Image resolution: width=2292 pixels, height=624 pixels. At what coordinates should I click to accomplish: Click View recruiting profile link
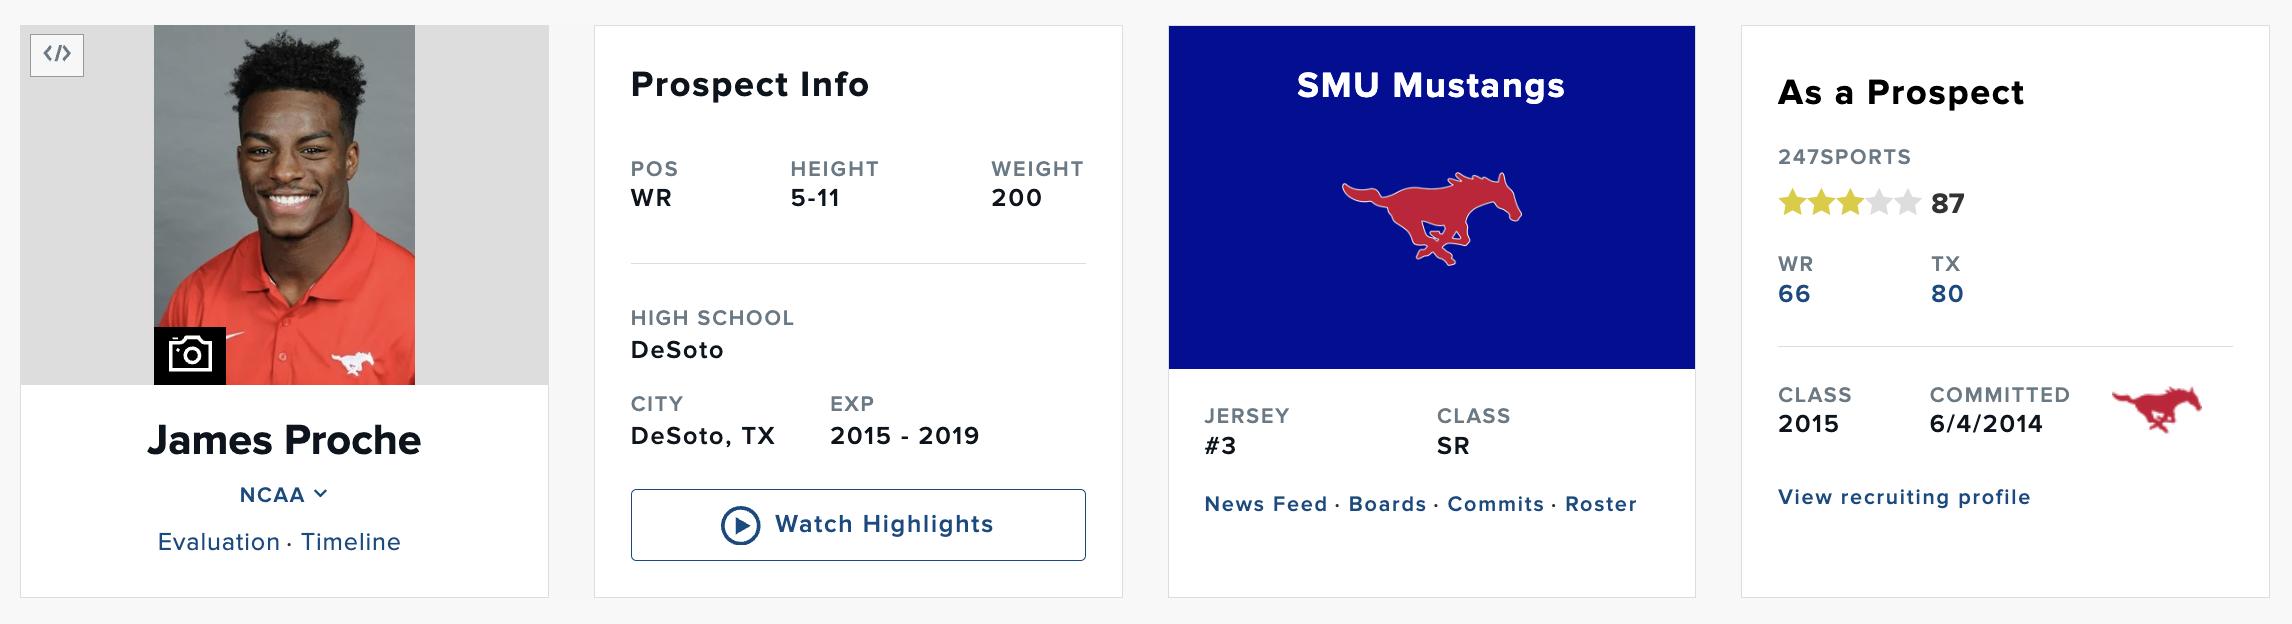(1904, 497)
